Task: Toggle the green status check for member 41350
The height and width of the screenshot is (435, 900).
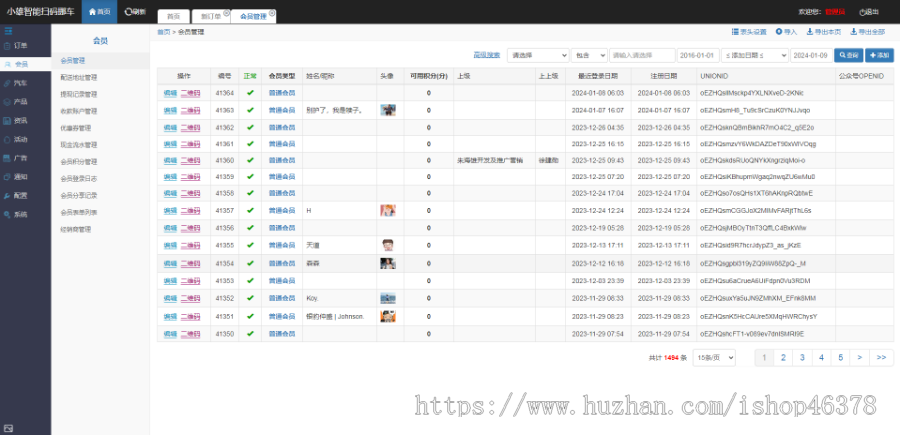Action: [250, 333]
